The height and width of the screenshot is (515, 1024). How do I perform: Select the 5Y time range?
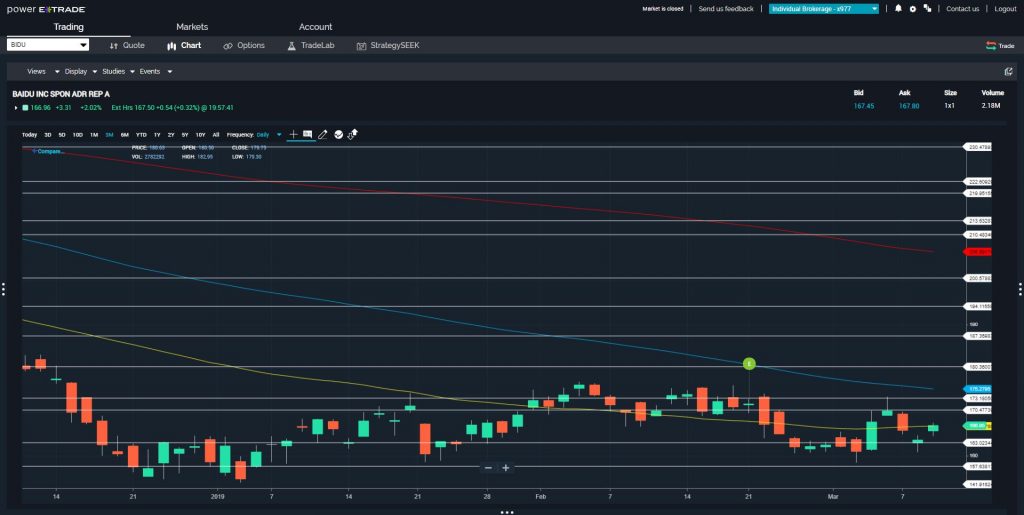pyautogui.click(x=185, y=134)
